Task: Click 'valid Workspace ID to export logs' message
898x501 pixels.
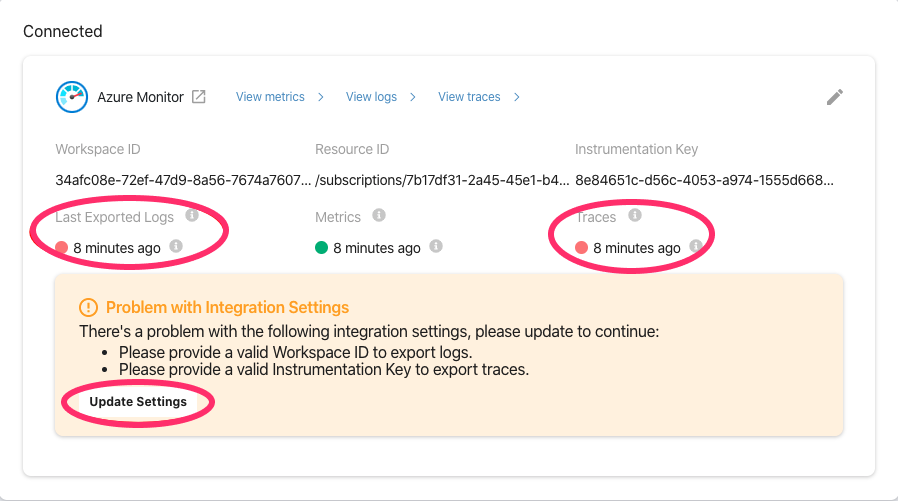Action: click(296, 352)
